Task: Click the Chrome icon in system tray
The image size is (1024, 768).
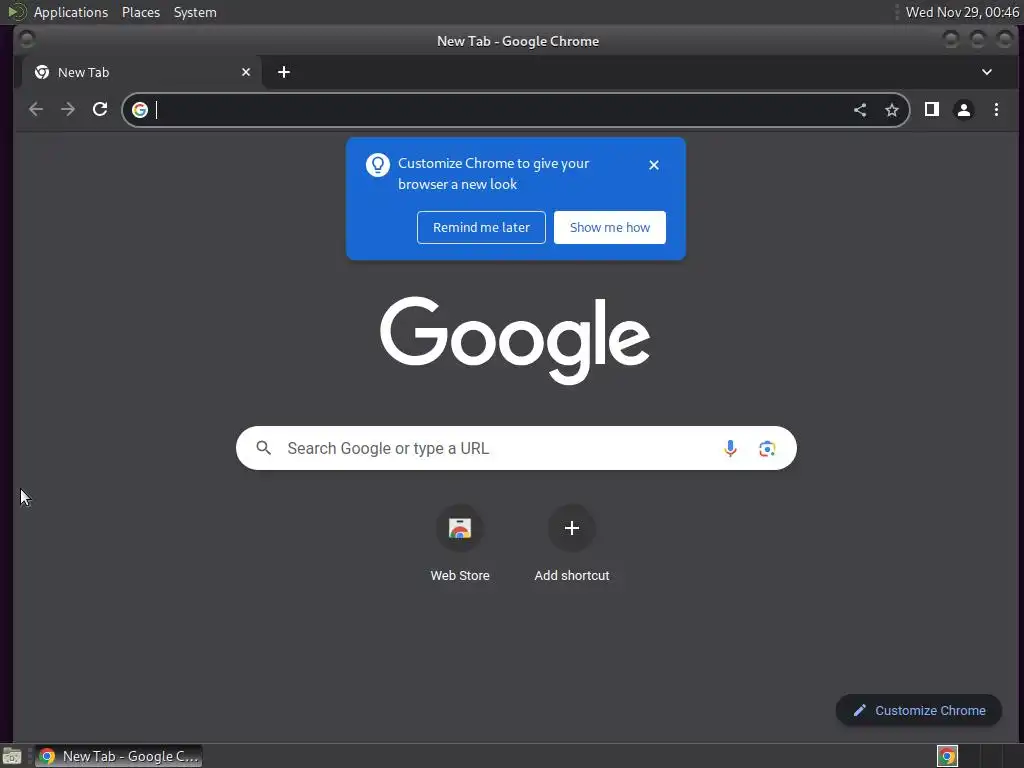Action: [947, 756]
